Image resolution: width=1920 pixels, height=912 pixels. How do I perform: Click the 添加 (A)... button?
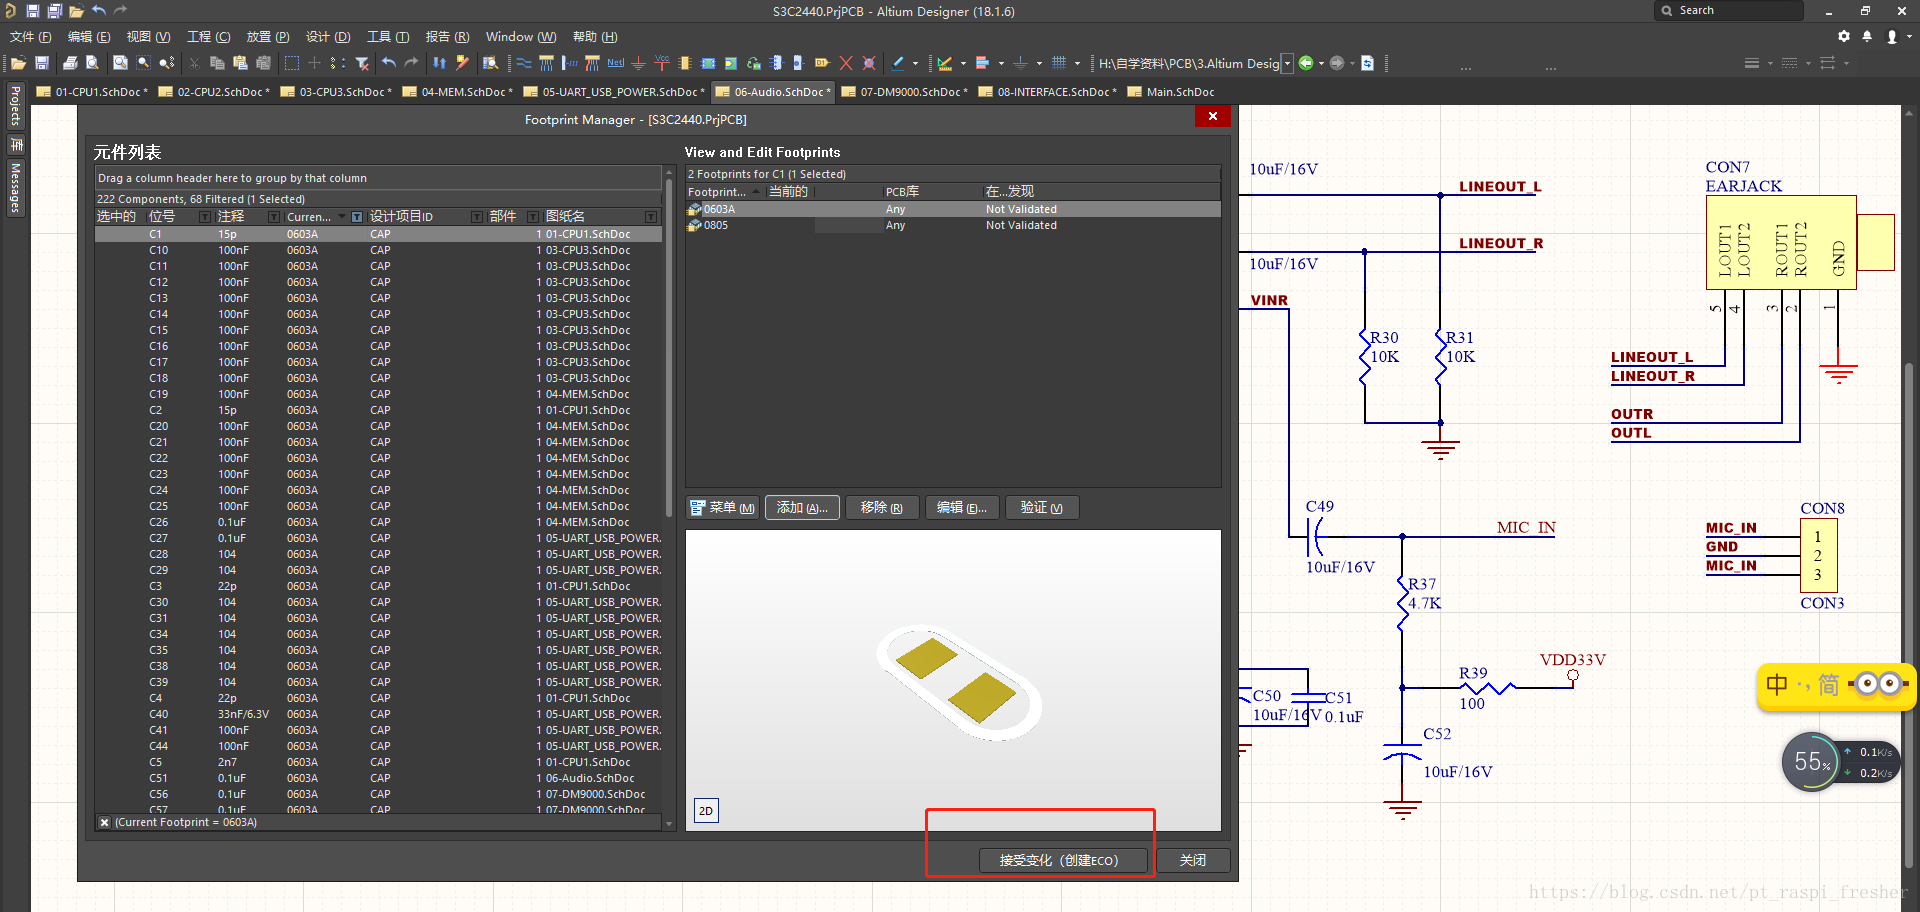pyautogui.click(x=802, y=508)
